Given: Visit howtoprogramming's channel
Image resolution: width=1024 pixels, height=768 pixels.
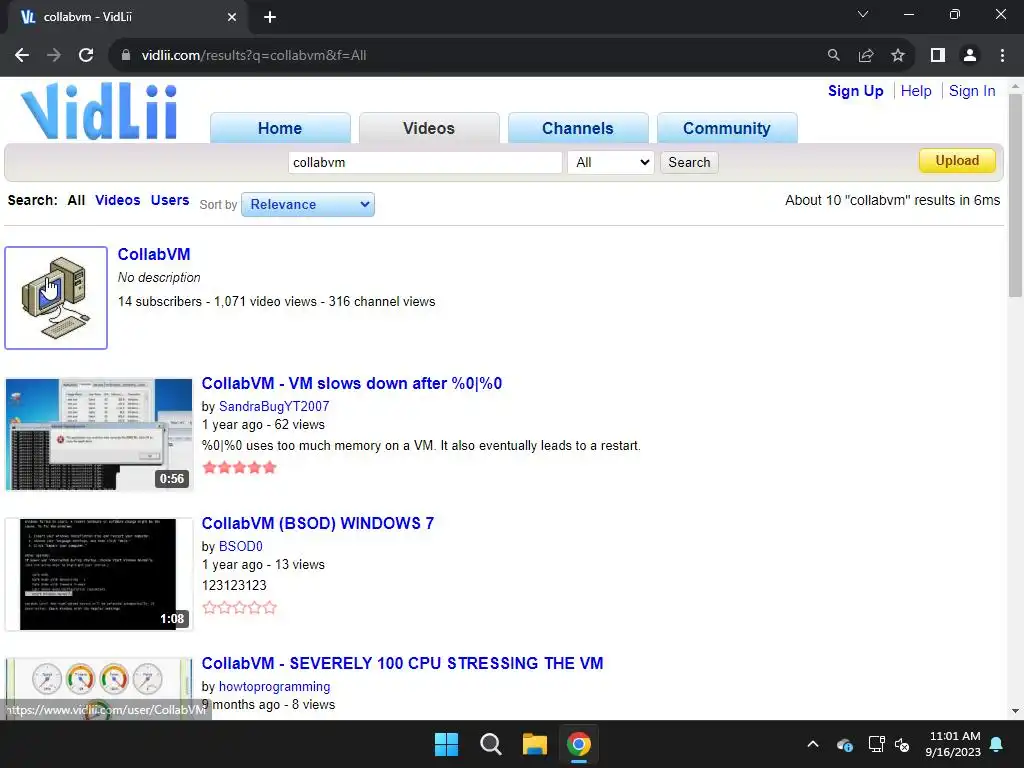Looking at the screenshot, I should click(274, 686).
